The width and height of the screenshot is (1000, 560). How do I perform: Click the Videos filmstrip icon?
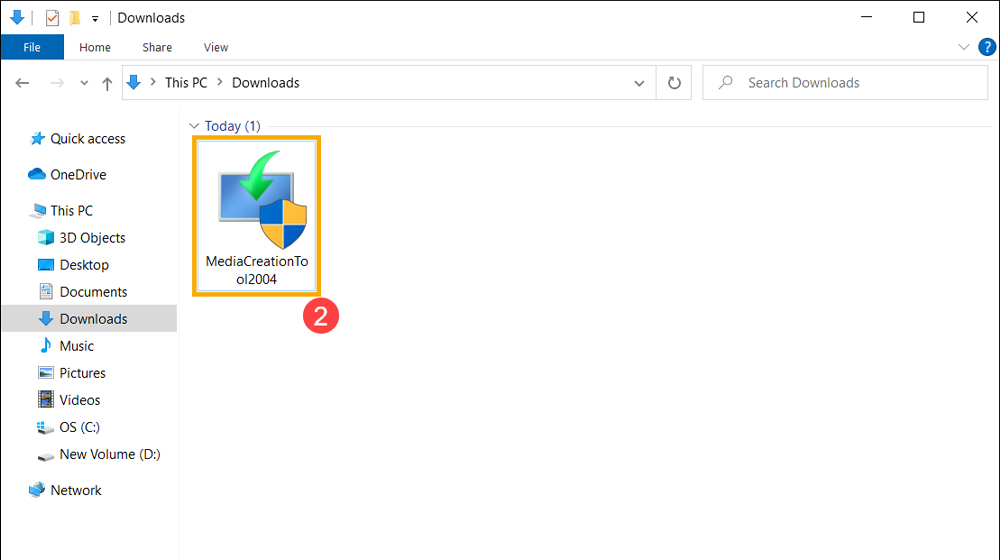tap(46, 399)
